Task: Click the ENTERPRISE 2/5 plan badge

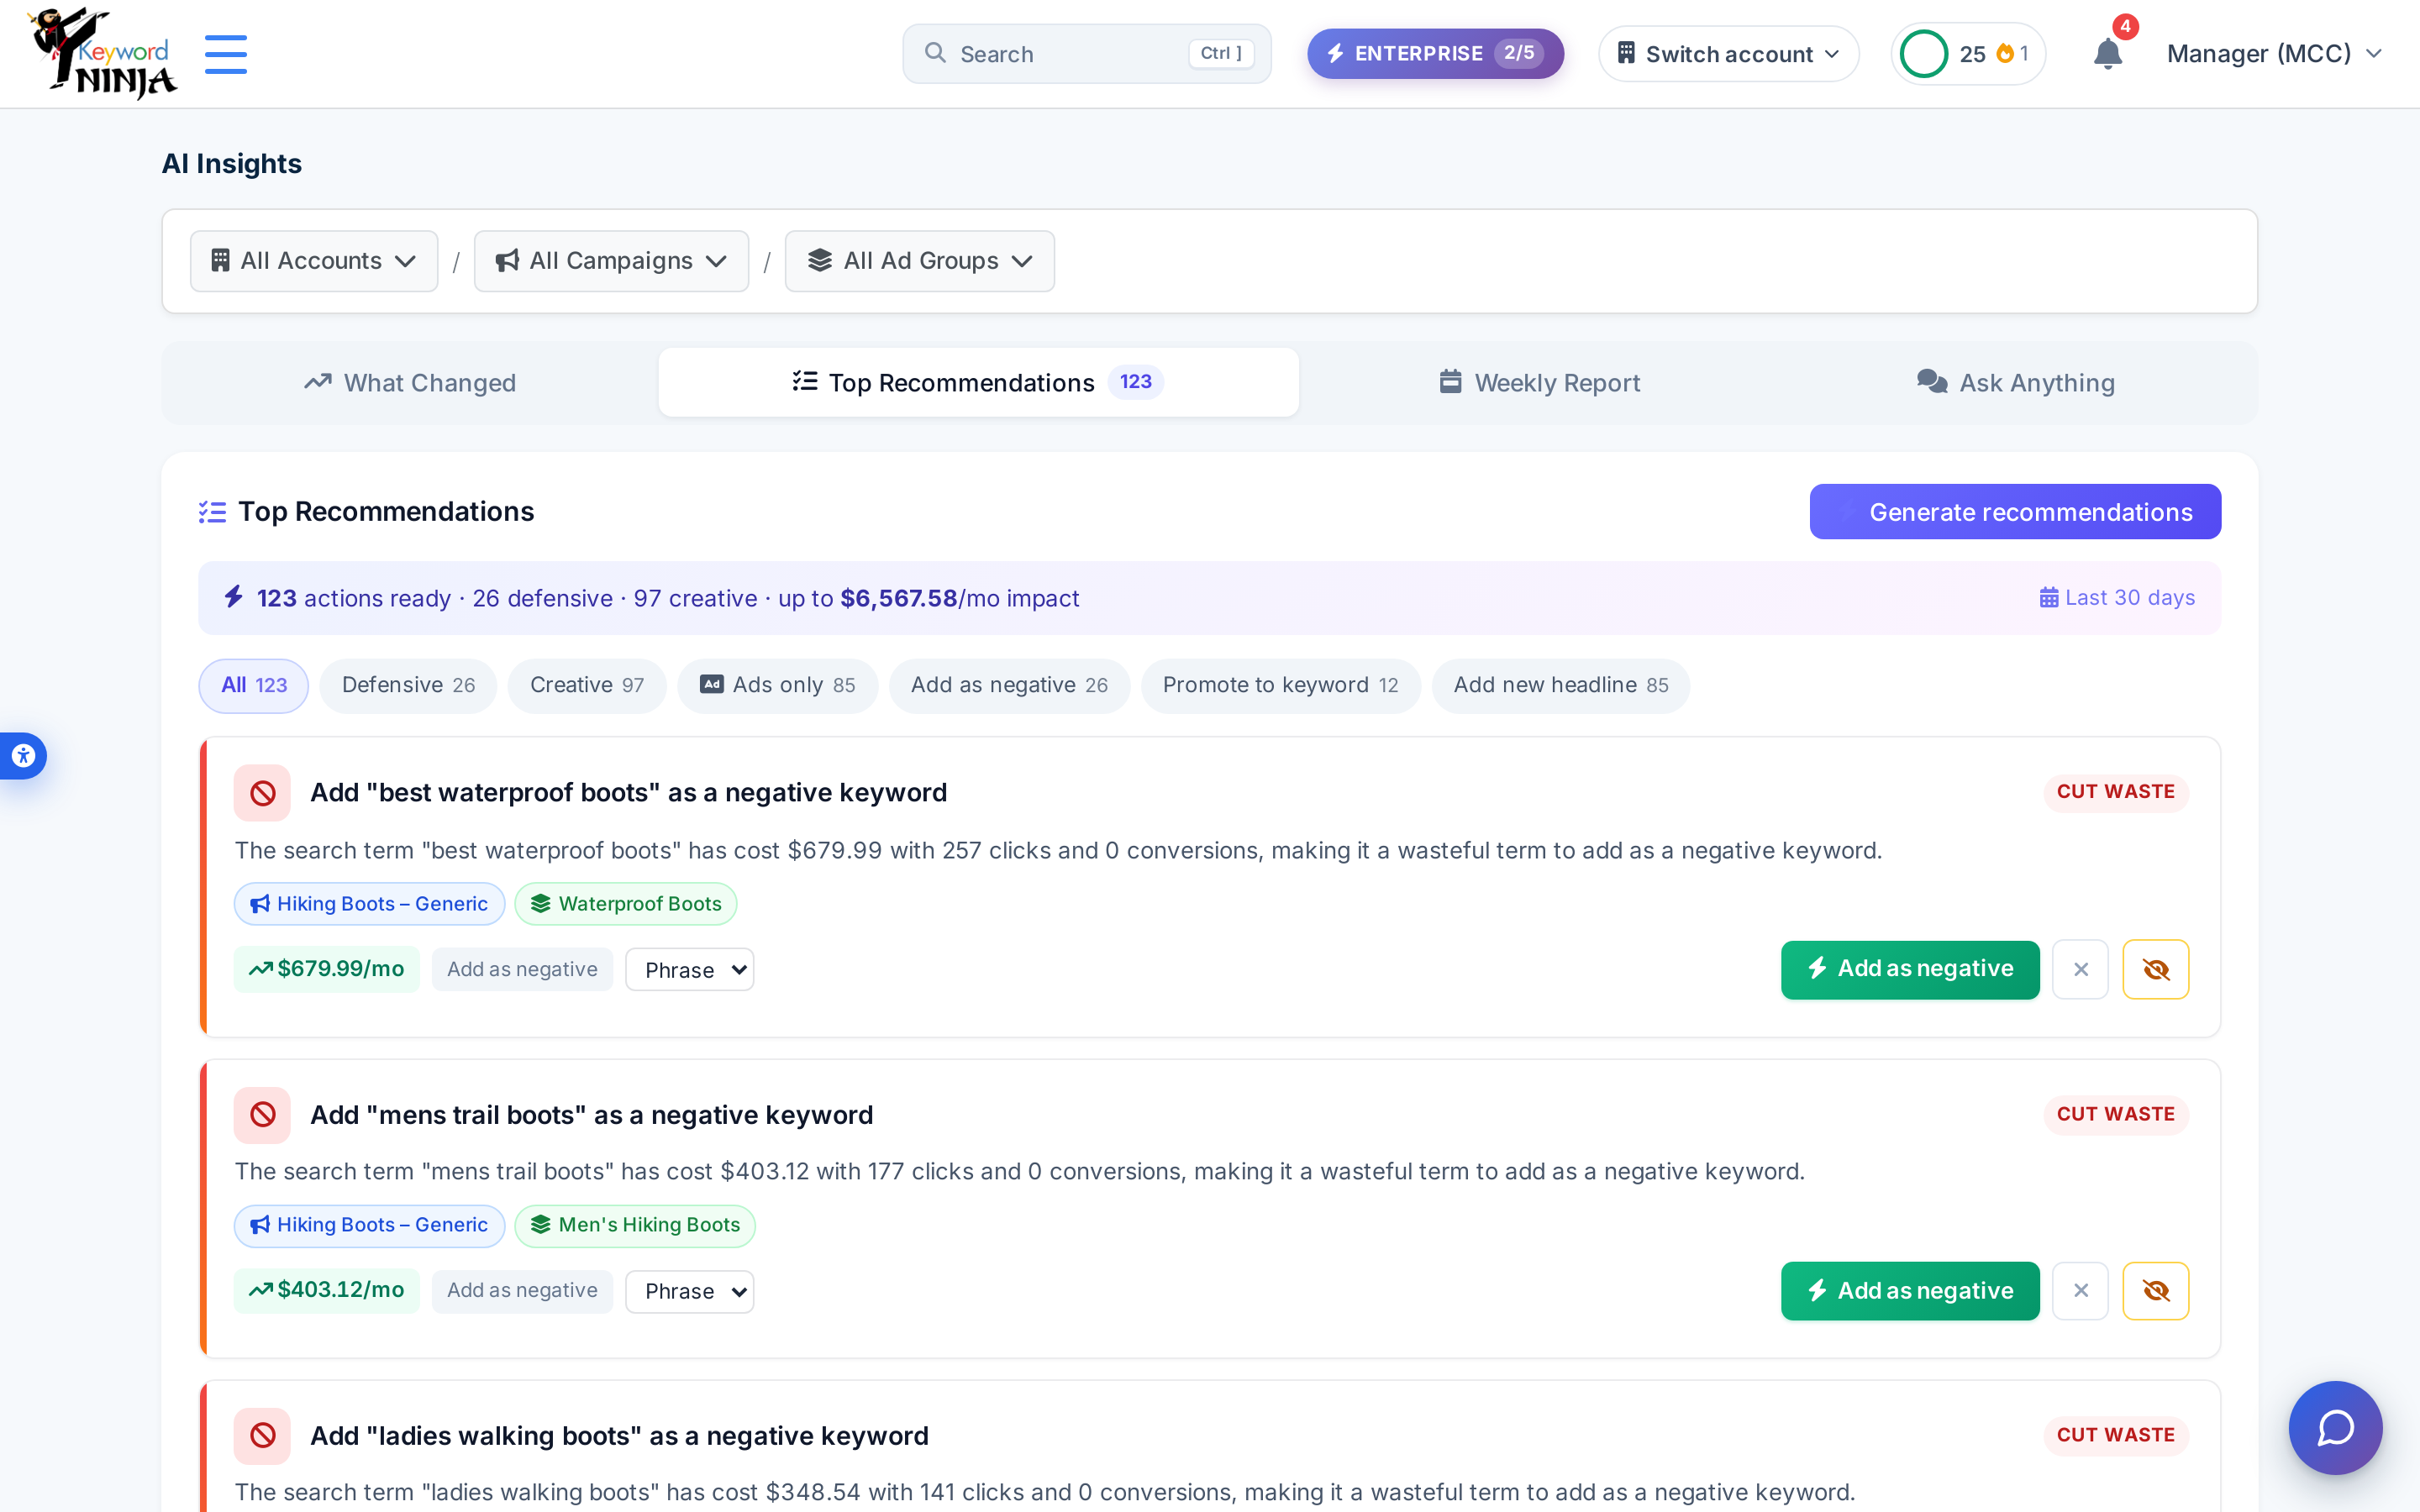Action: (x=1435, y=54)
